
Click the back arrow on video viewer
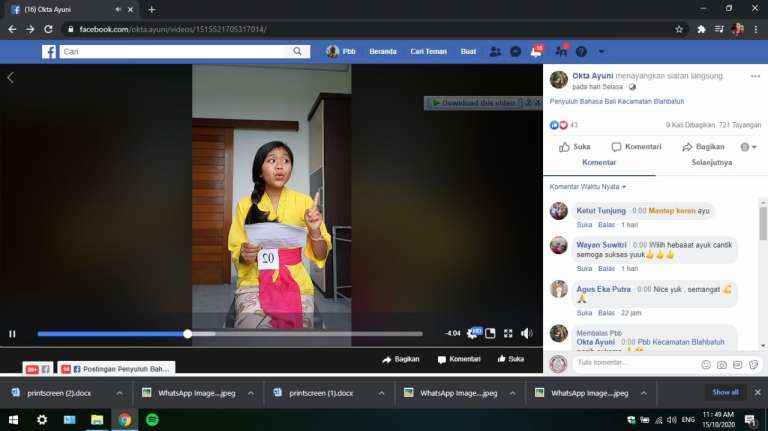[11, 77]
